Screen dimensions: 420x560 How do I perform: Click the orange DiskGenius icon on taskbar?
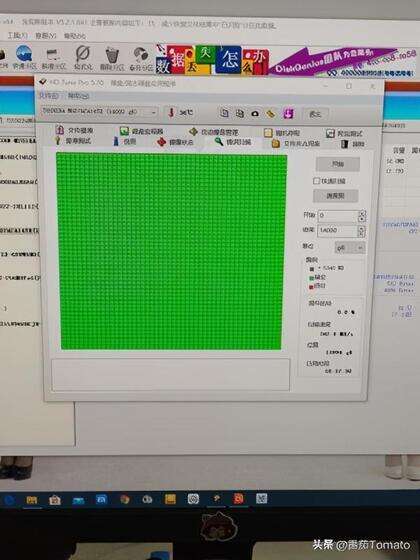click(239, 498)
